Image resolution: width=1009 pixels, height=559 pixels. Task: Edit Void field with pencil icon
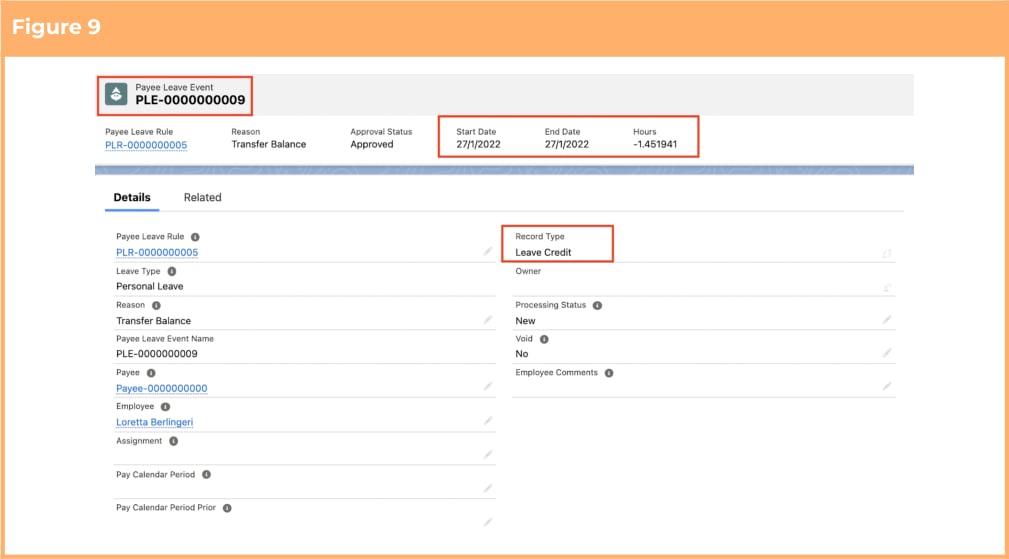pyautogui.click(x=887, y=353)
